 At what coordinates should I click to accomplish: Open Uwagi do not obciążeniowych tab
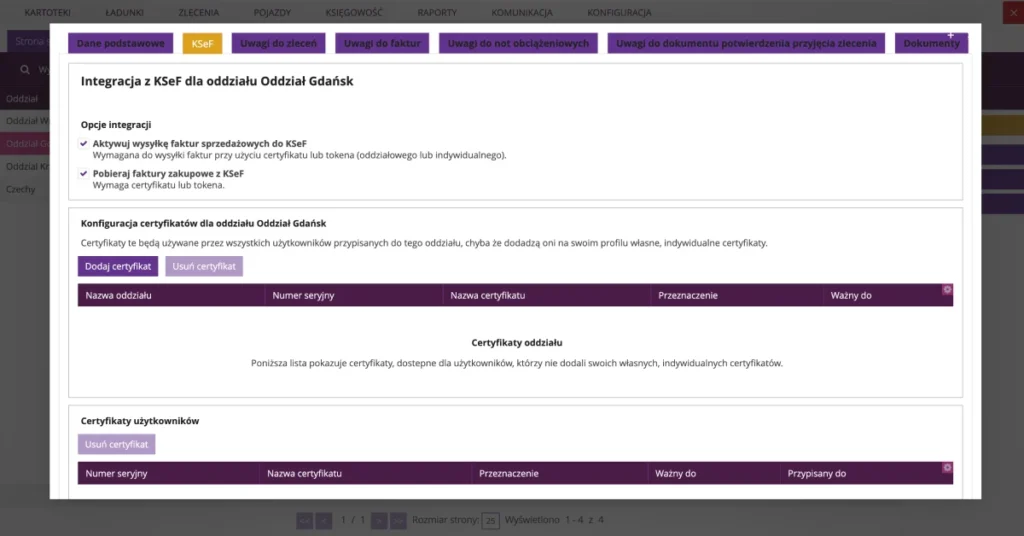pyautogui.click(x=518, y=43)
